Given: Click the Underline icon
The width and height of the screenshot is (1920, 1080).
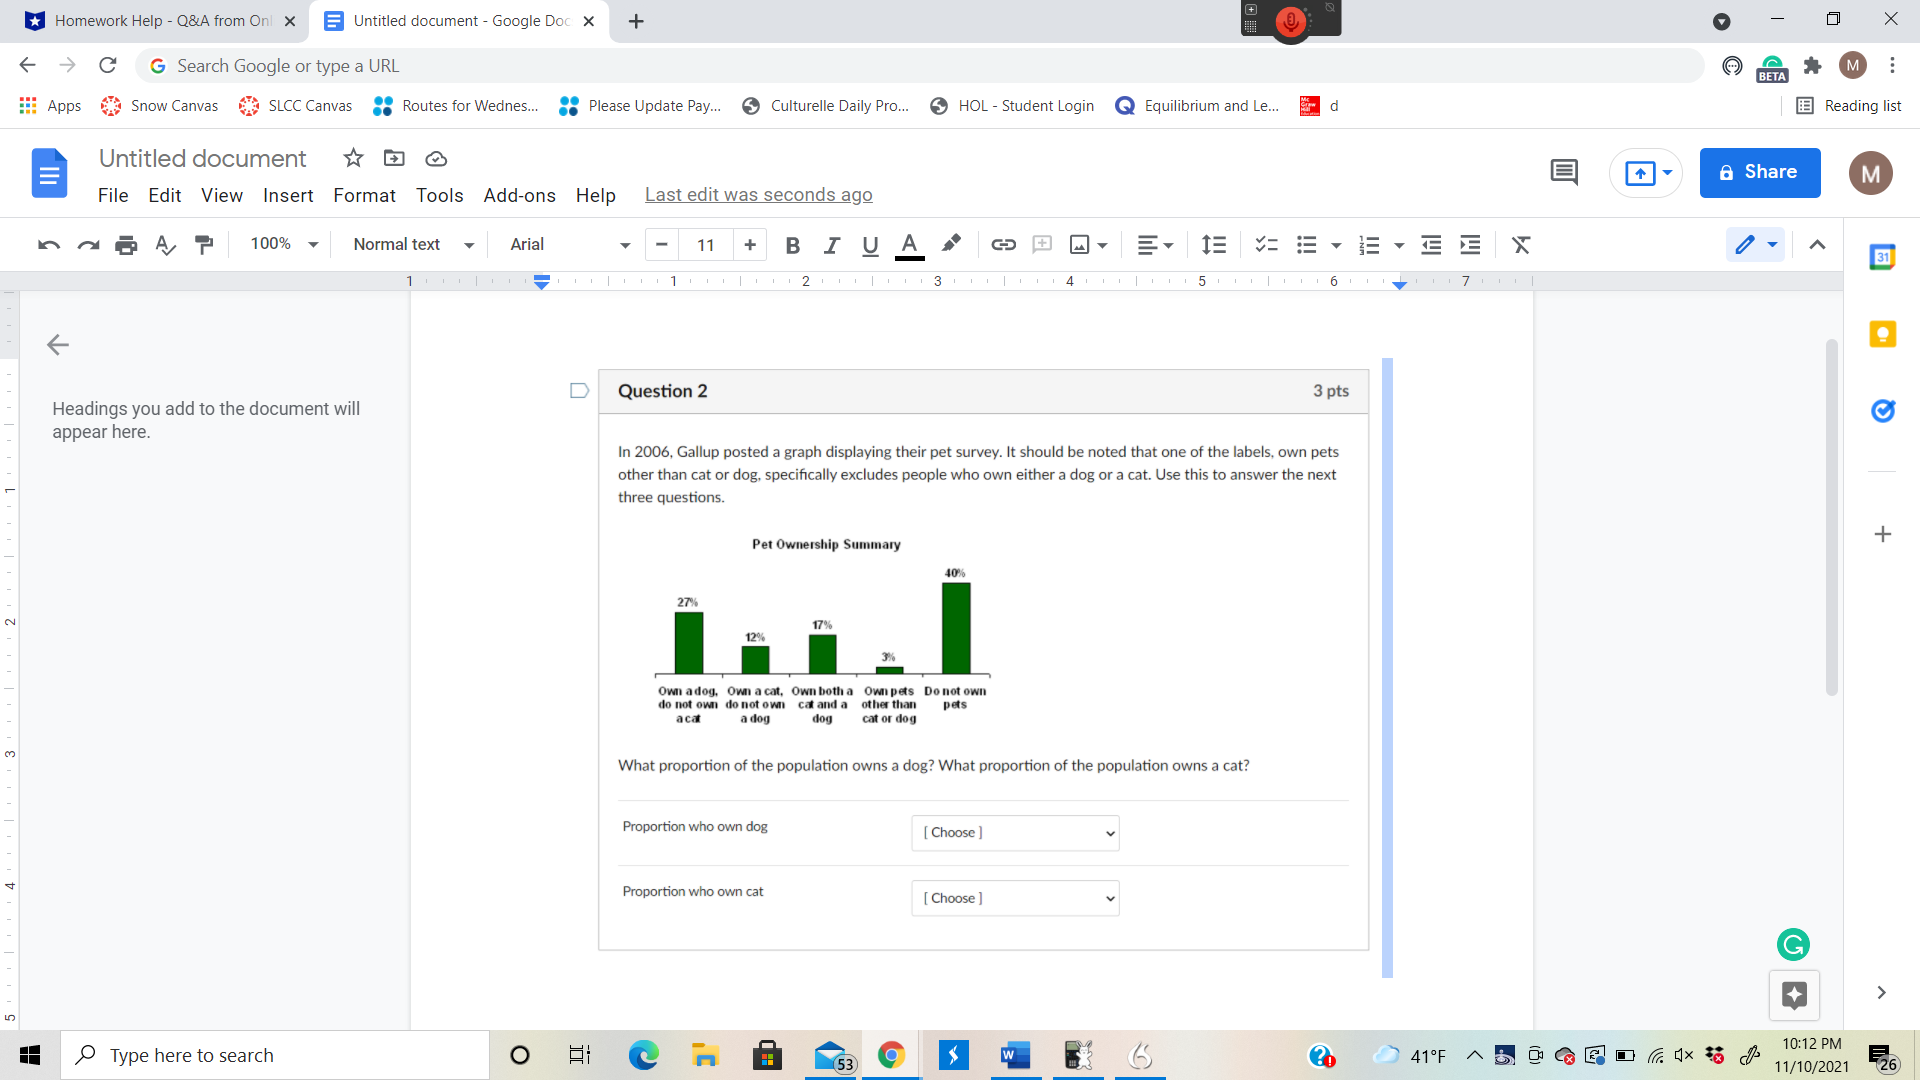Looking at the screenshot, I should pyautogui.click(x=869, y=244).
